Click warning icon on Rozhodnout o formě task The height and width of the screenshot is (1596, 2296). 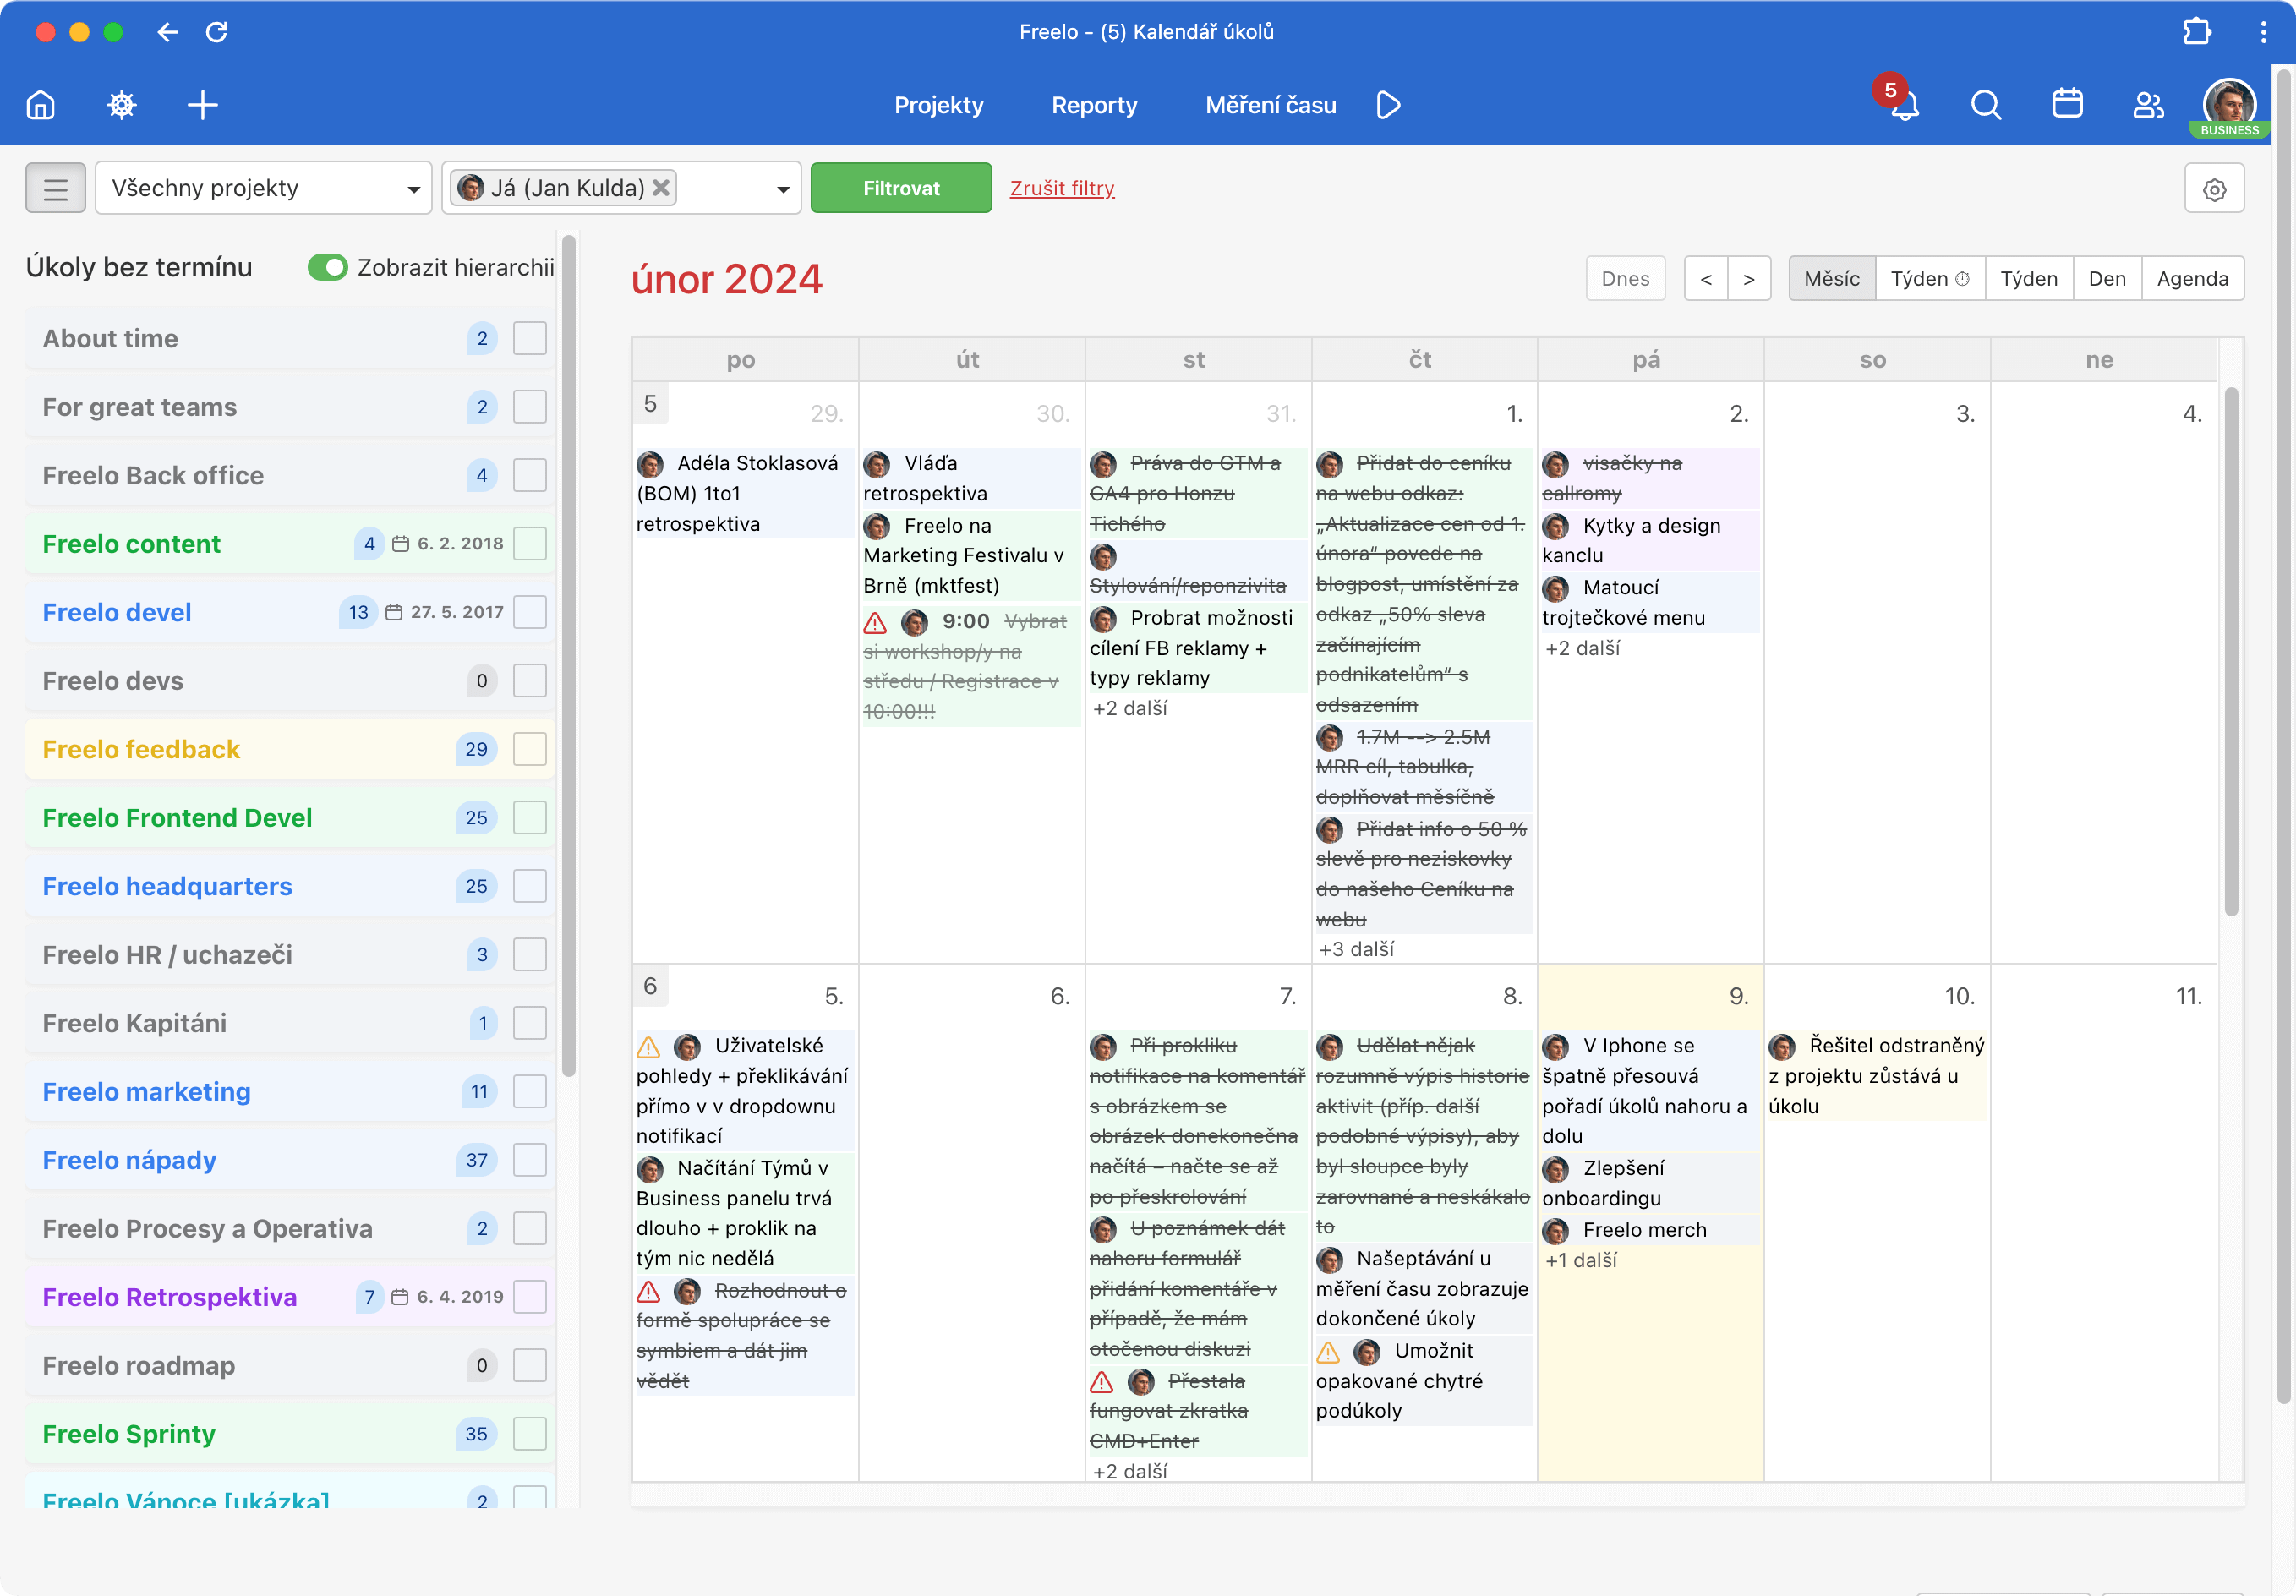[648, 1292]
